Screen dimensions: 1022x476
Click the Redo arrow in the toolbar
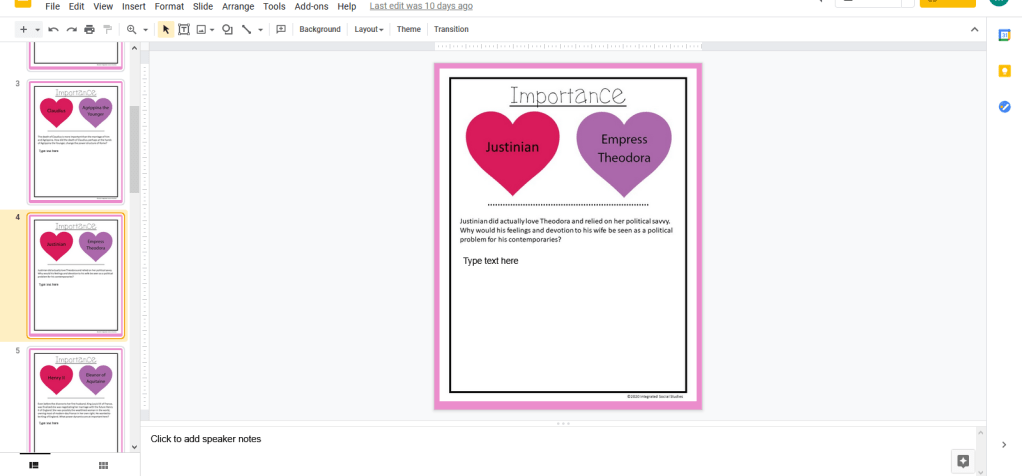(71, 30)
